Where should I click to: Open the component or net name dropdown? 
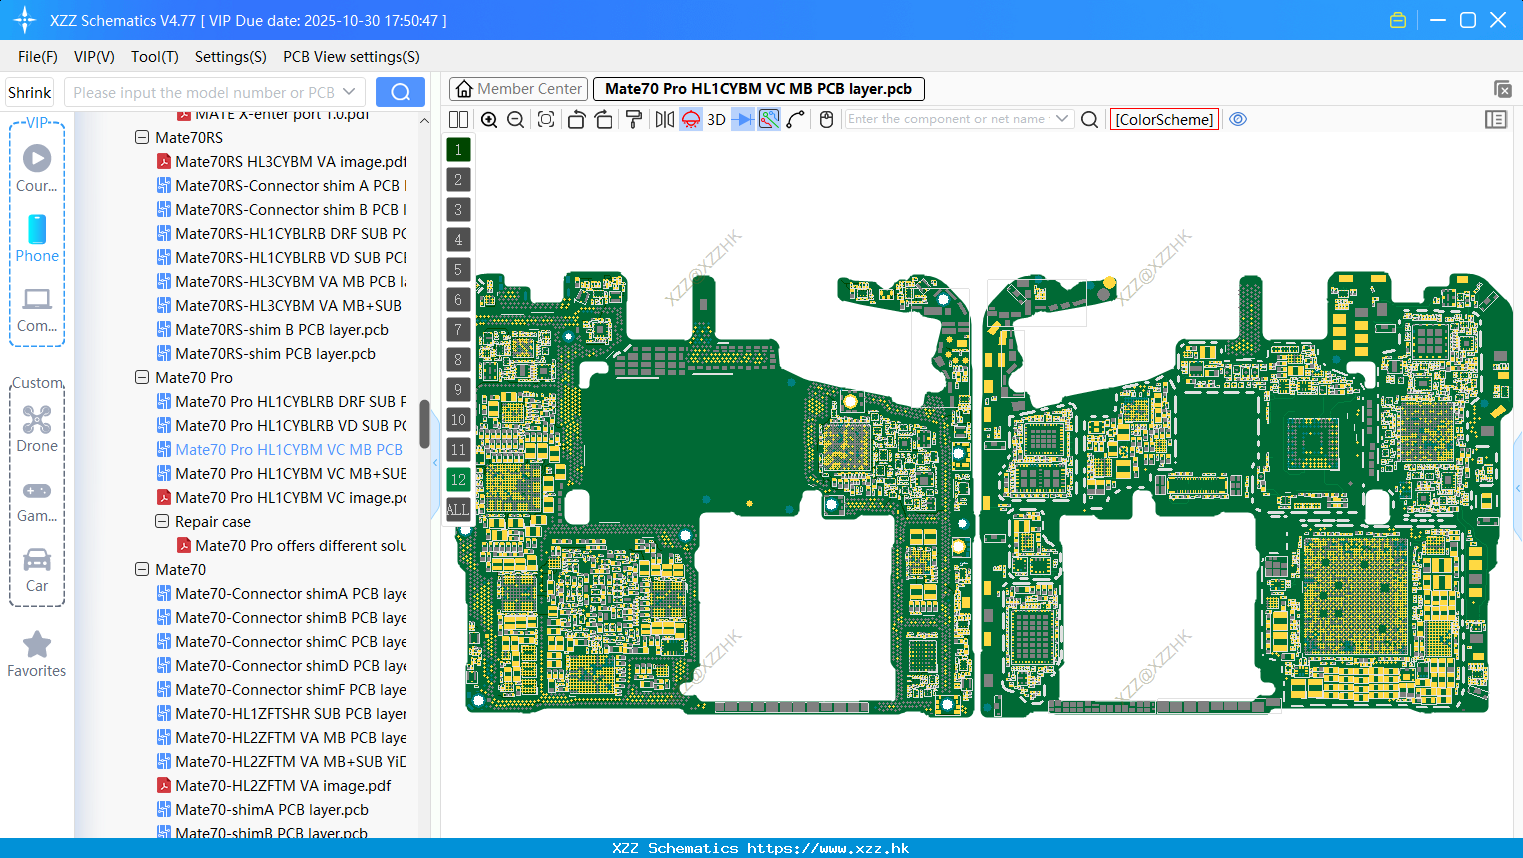tap(1062, 119)
